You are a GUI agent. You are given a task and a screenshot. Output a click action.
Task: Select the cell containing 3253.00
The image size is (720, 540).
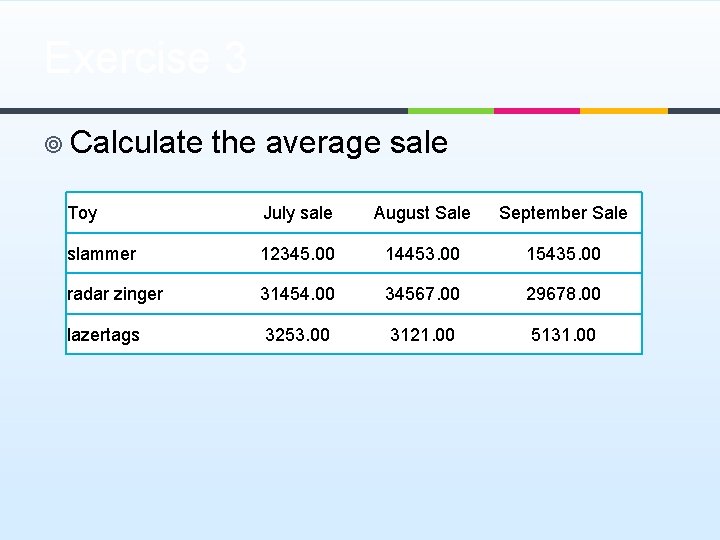(297, 335)
